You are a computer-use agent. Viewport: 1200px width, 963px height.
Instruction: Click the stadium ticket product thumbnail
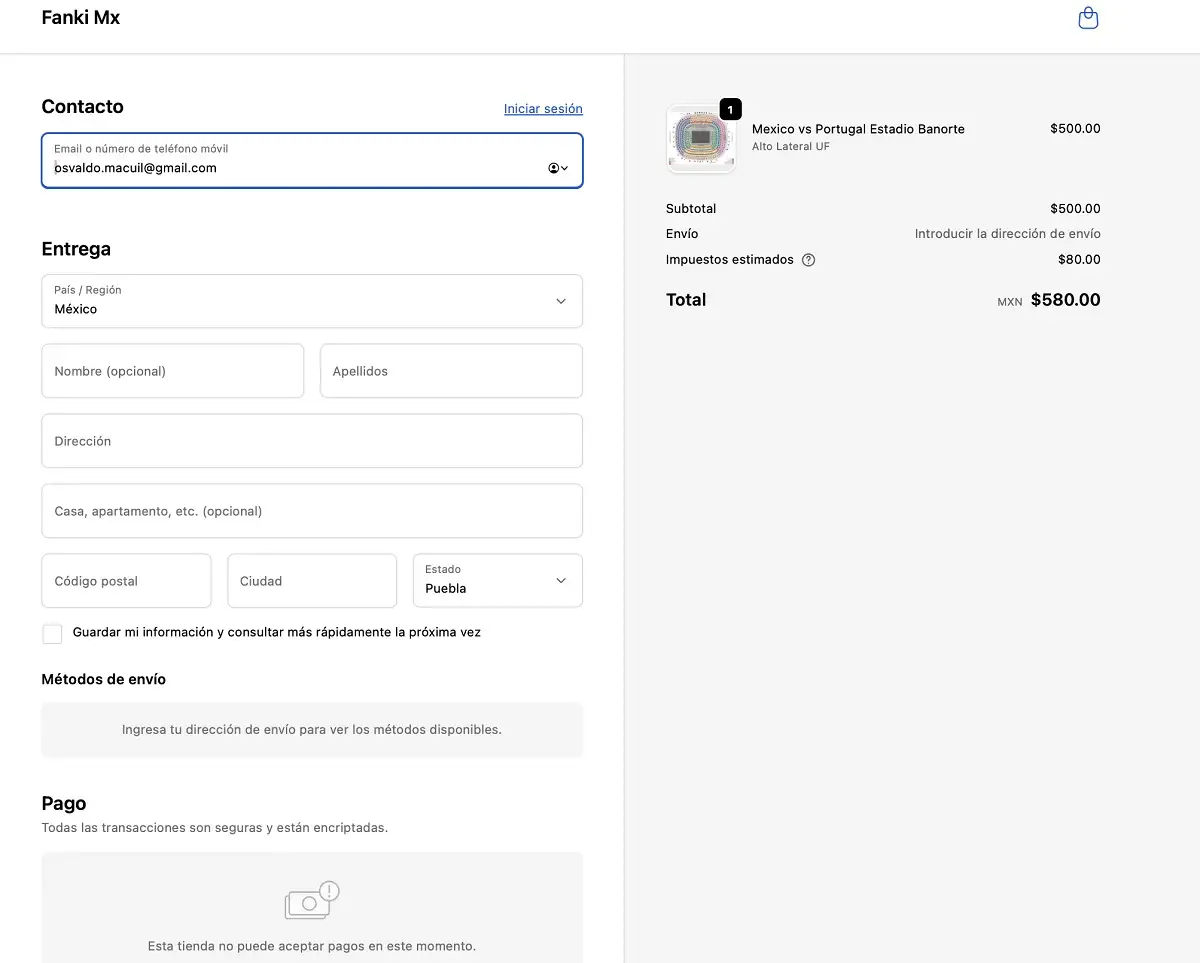pyautogui.click(x=700, y=138)
